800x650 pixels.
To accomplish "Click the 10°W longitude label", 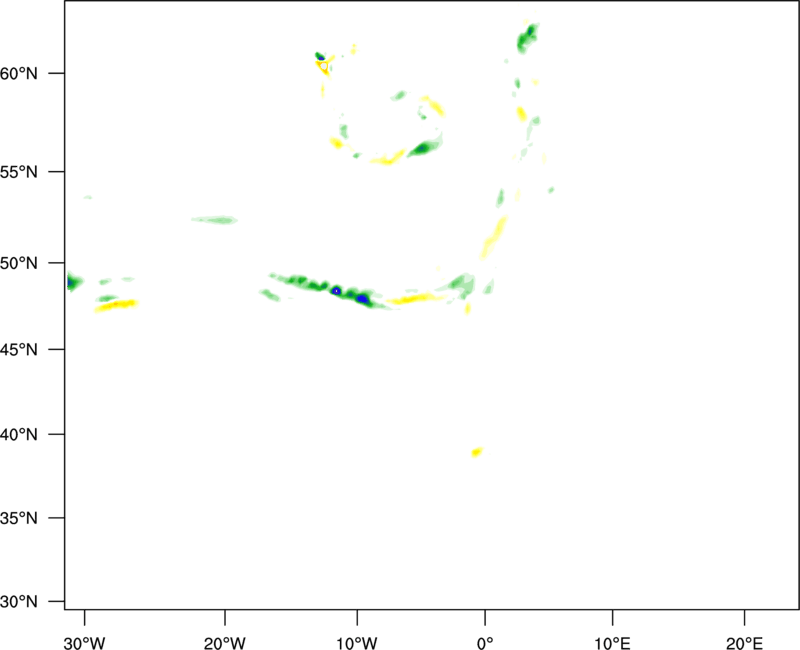I will point(357,643).
